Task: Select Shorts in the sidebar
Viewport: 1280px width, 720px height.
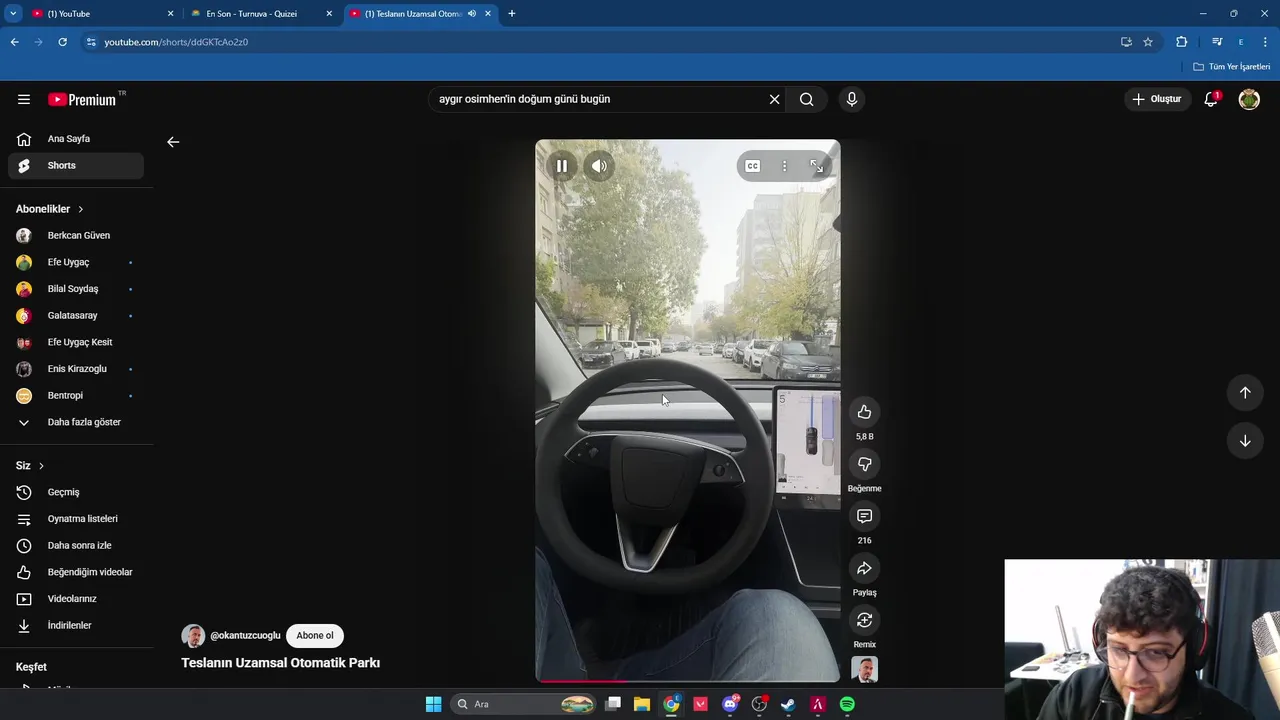Action: click(x=76, y=166)
